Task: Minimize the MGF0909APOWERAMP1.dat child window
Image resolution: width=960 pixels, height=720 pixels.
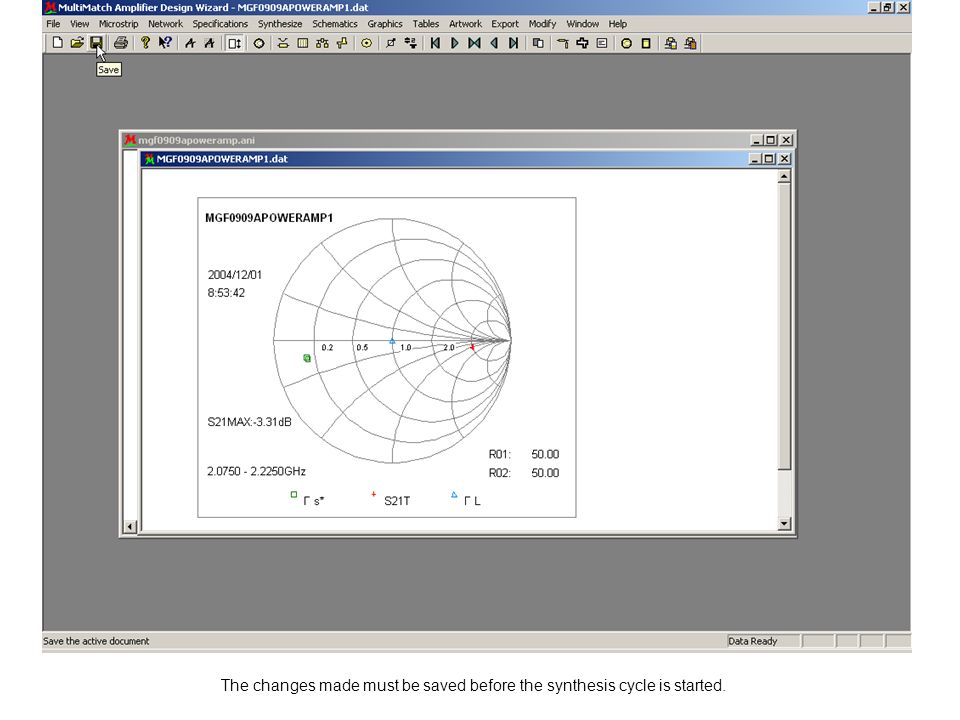Action: click(x=756, y=159)
